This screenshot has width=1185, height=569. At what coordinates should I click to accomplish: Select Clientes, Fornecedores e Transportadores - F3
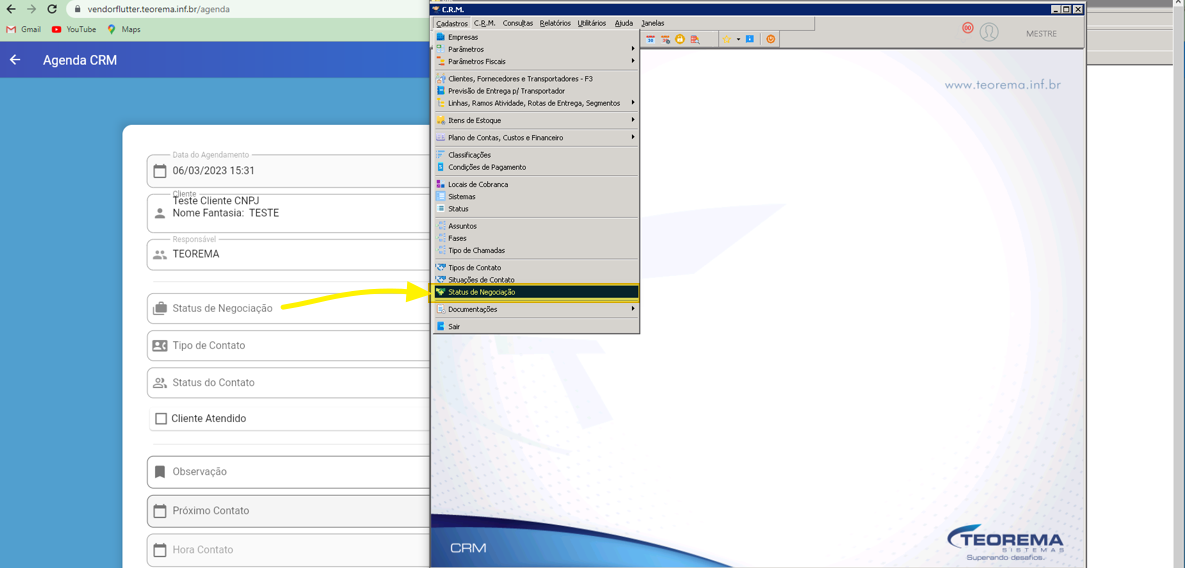click(535, 79)
